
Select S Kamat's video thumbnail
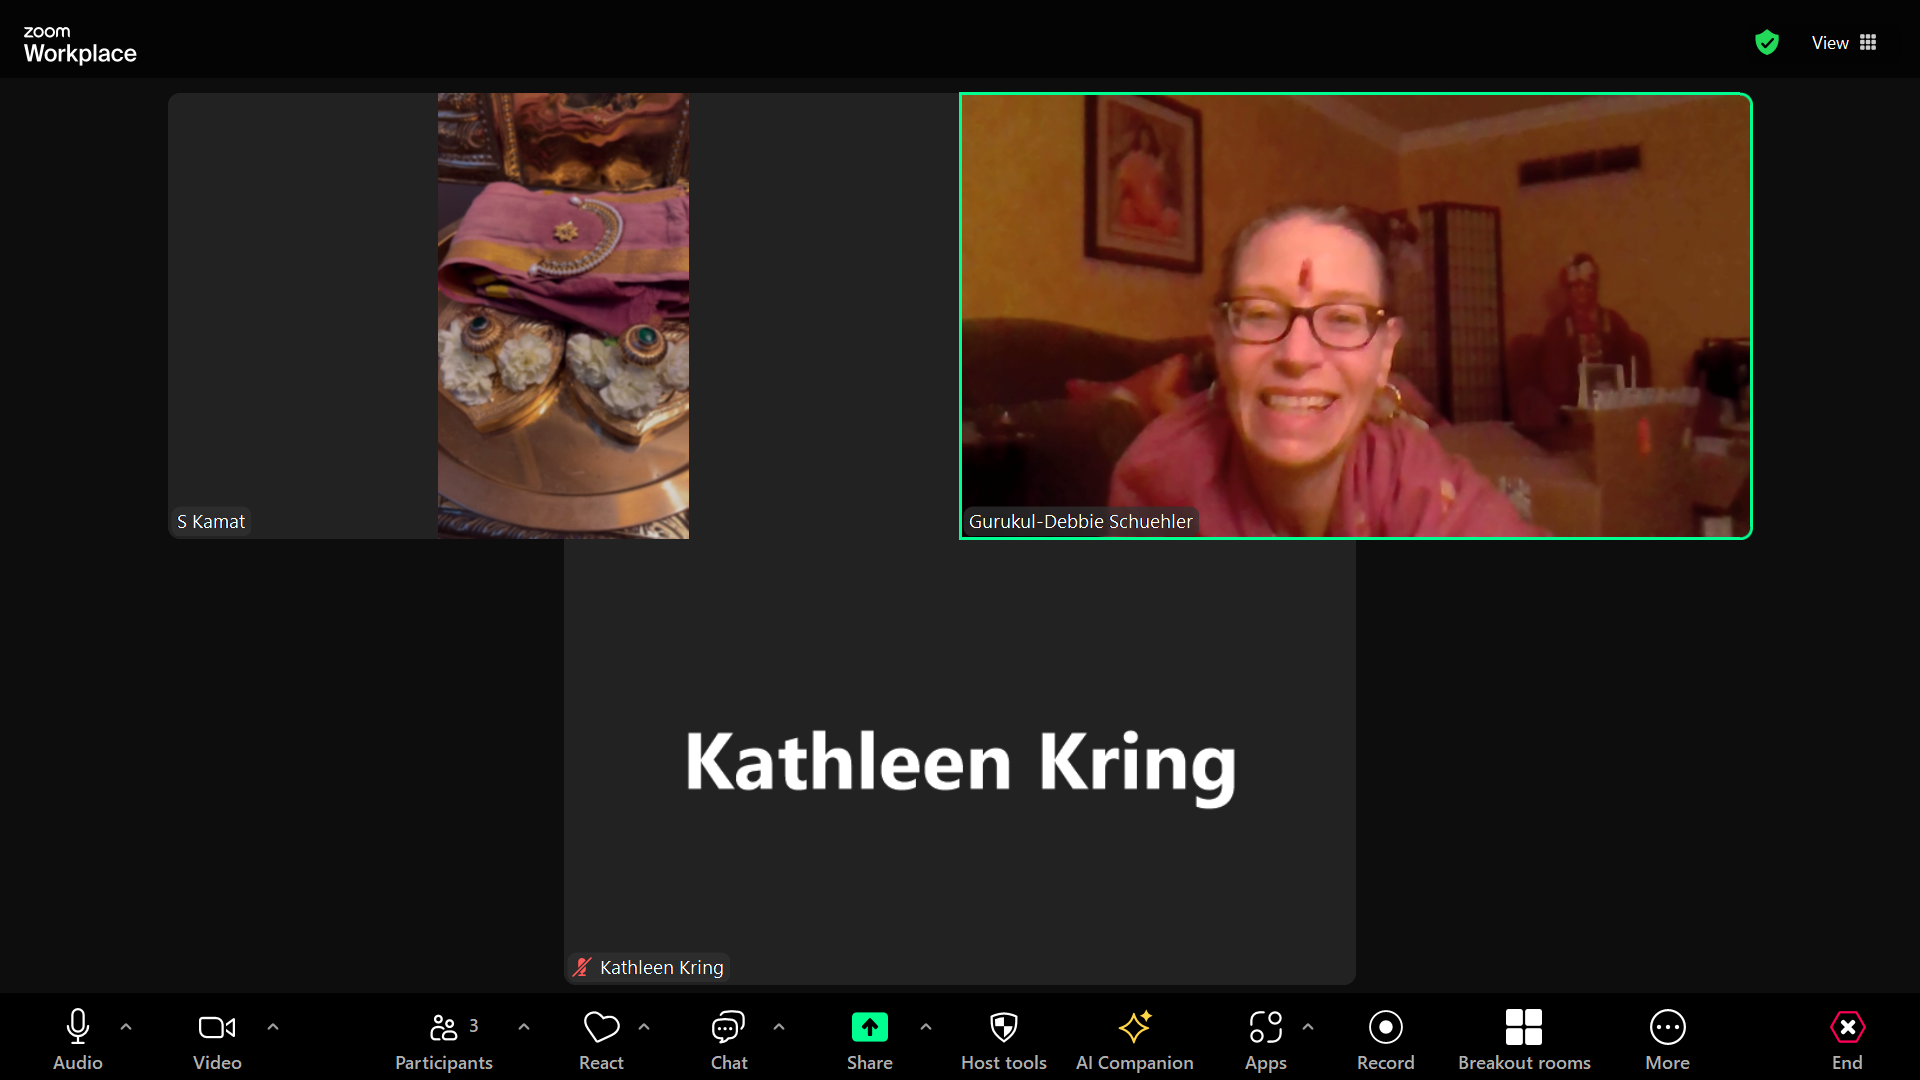point(428,316)
